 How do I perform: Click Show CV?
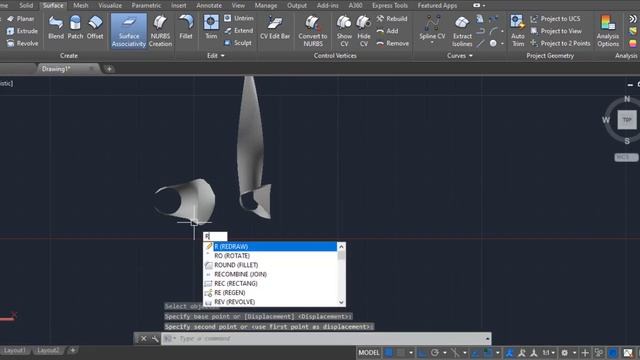[x=344, y=31]
